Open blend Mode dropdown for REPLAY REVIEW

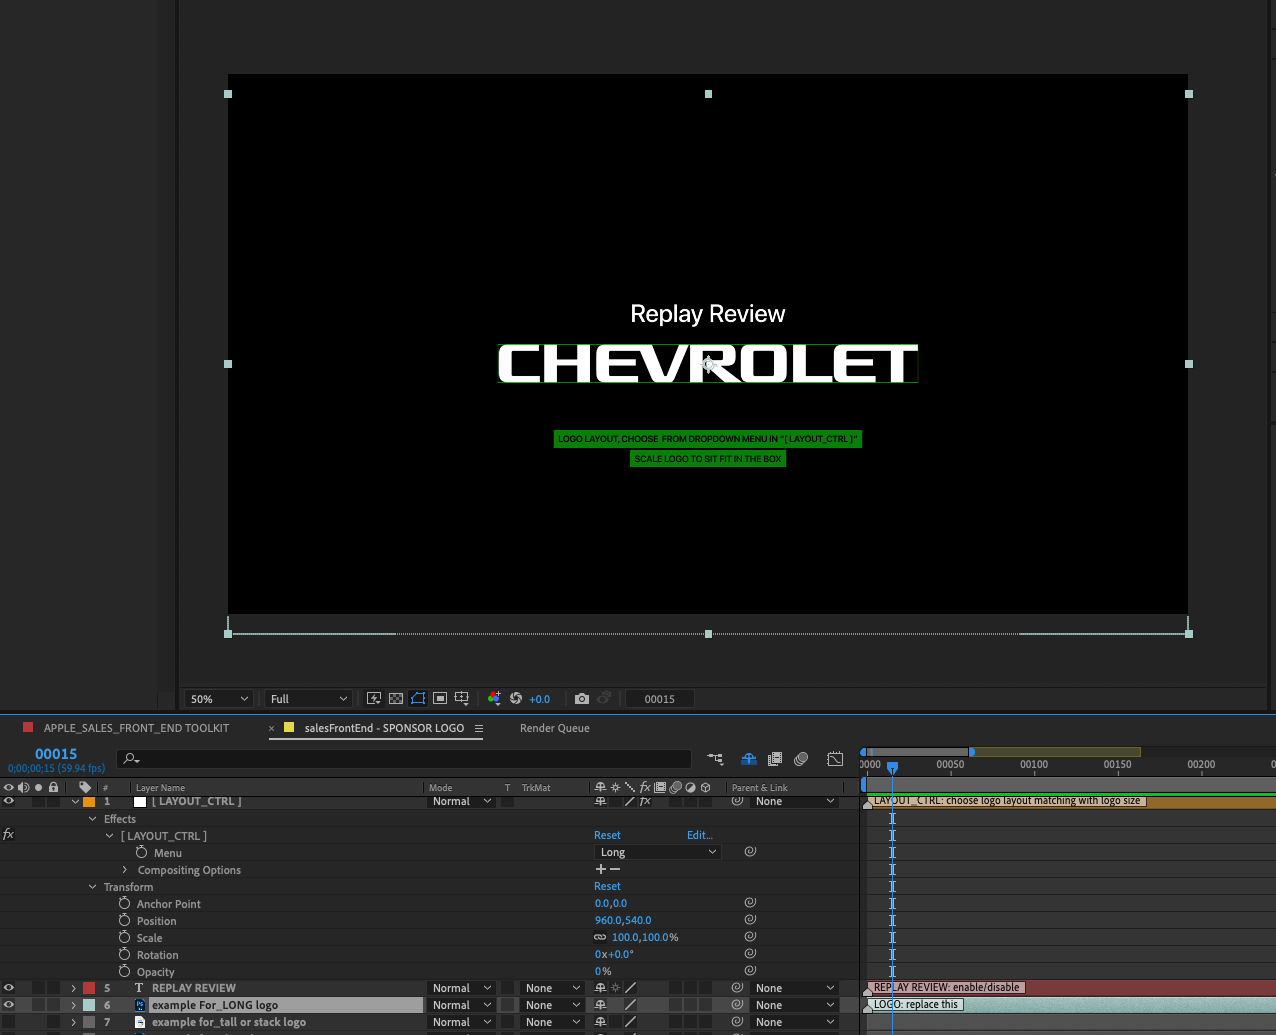(x=462, y=988)
